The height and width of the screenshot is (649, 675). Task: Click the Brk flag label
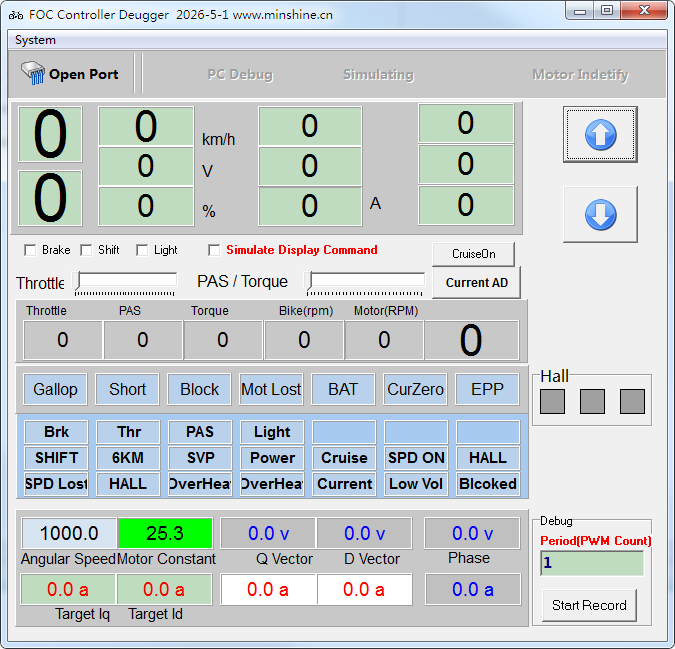[56, 432]
